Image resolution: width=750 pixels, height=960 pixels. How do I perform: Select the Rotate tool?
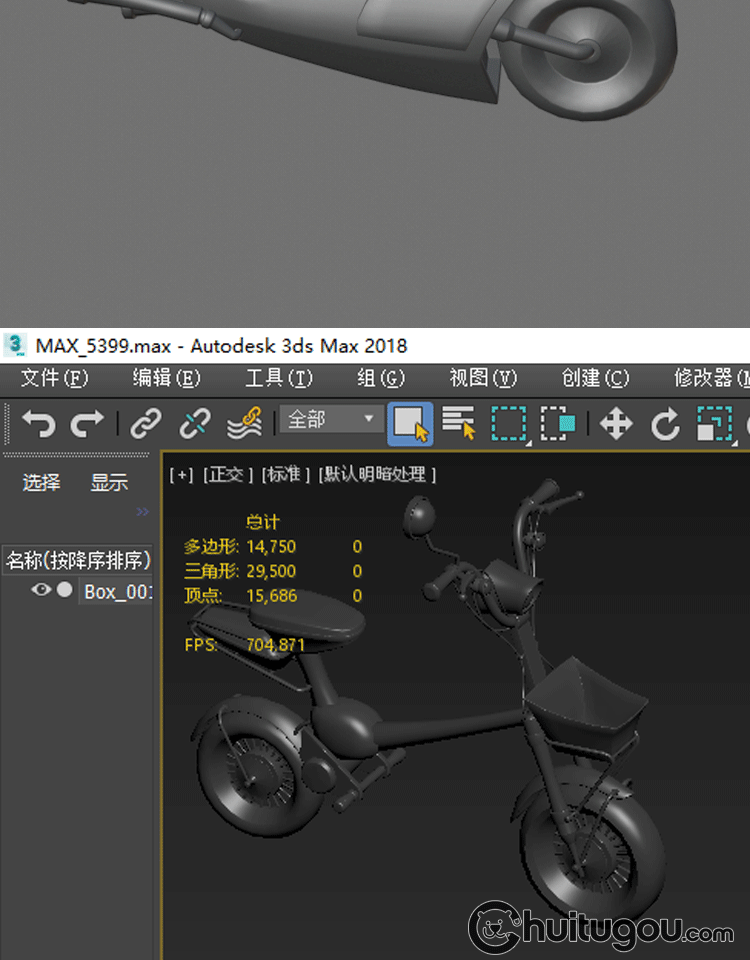pyautogui.click(x=665, y=424)
